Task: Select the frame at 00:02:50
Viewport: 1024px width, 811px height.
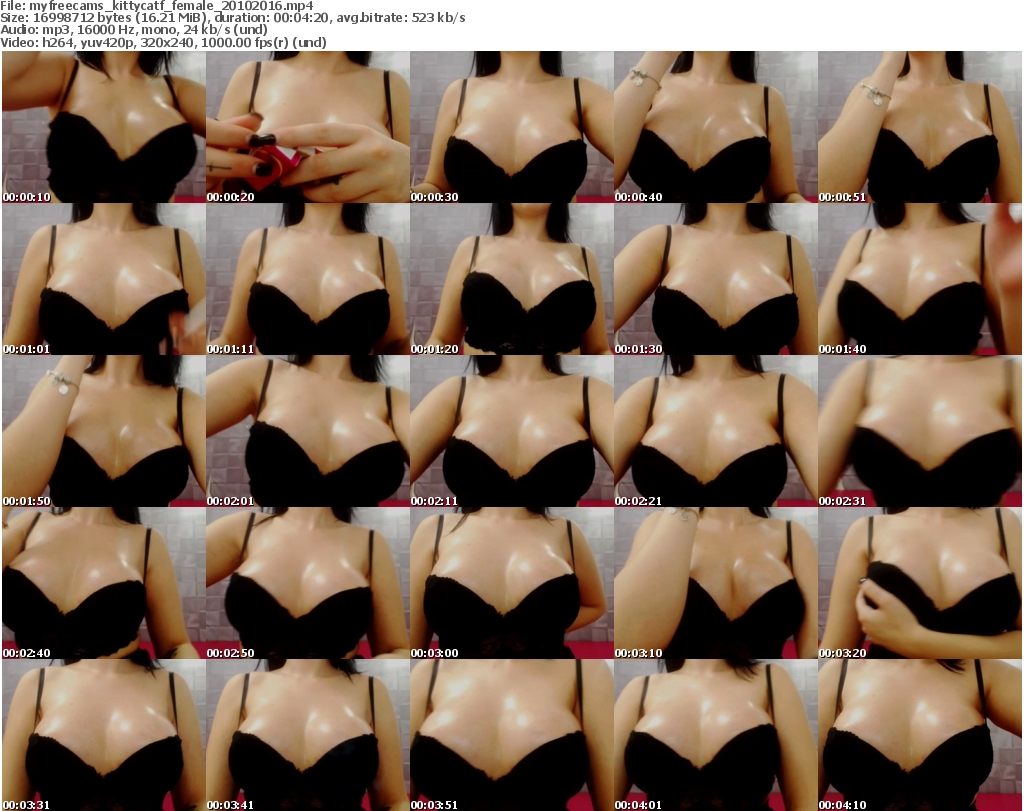Action: point(308,583)
